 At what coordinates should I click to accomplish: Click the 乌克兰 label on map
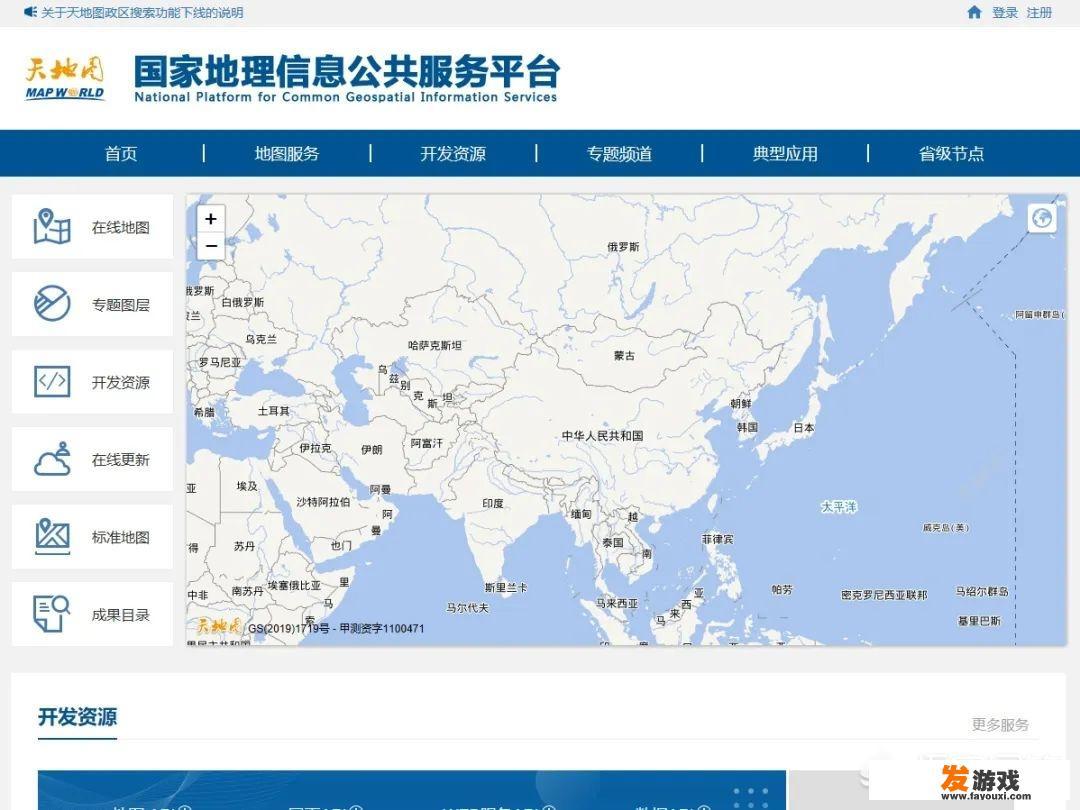(261, 339)
